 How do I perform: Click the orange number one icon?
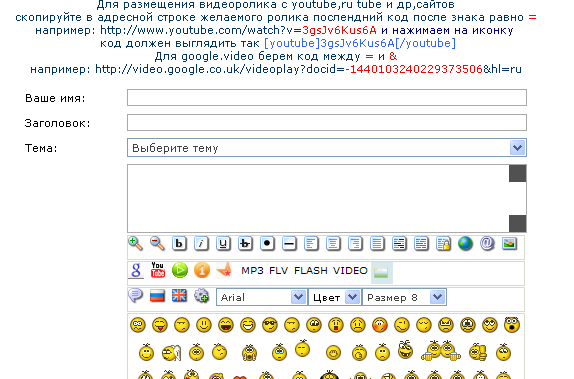click(202, 270)
